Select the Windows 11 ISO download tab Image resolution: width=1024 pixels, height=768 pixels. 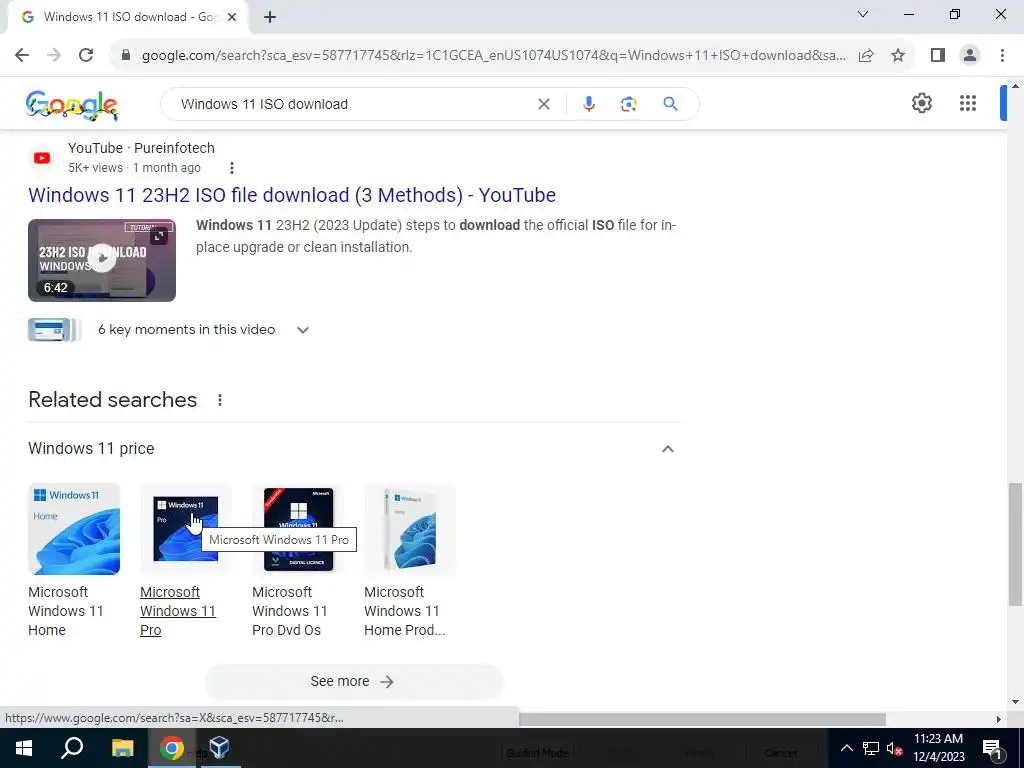point(127,17)
